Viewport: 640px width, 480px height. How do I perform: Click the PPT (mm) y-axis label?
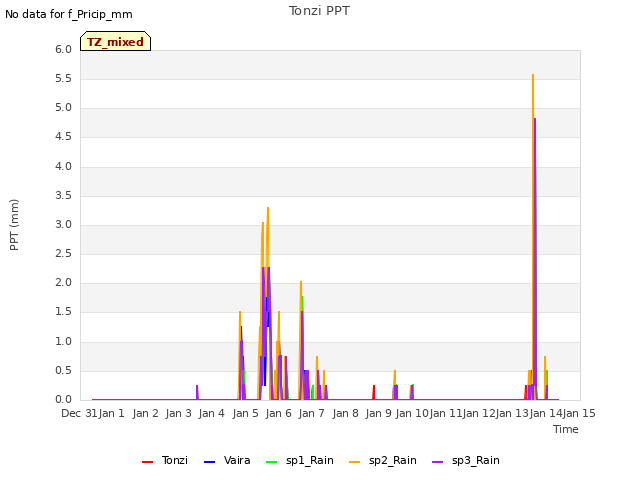(14, 224)
